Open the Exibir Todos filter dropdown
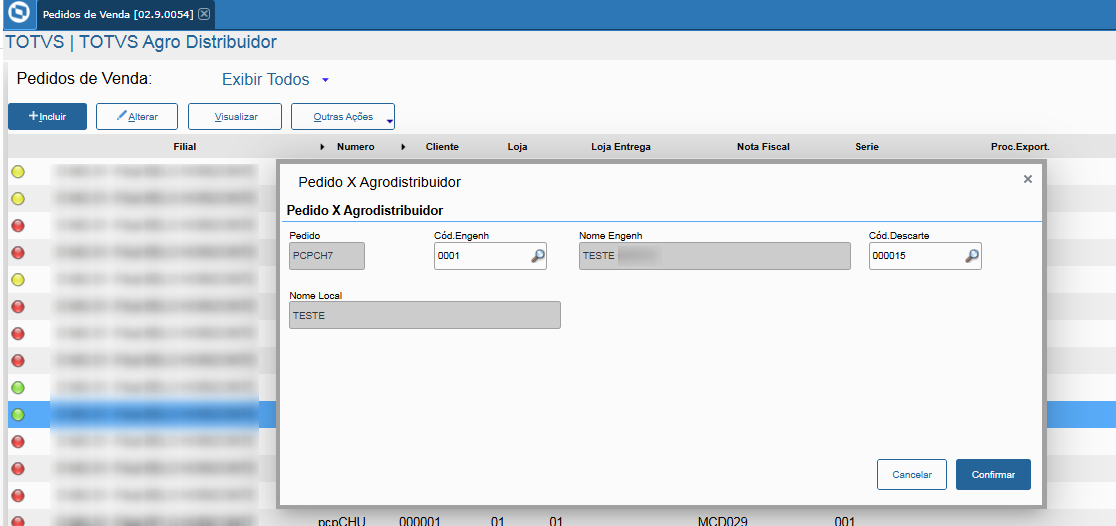The image size is (1116, 526). point(275,80)
